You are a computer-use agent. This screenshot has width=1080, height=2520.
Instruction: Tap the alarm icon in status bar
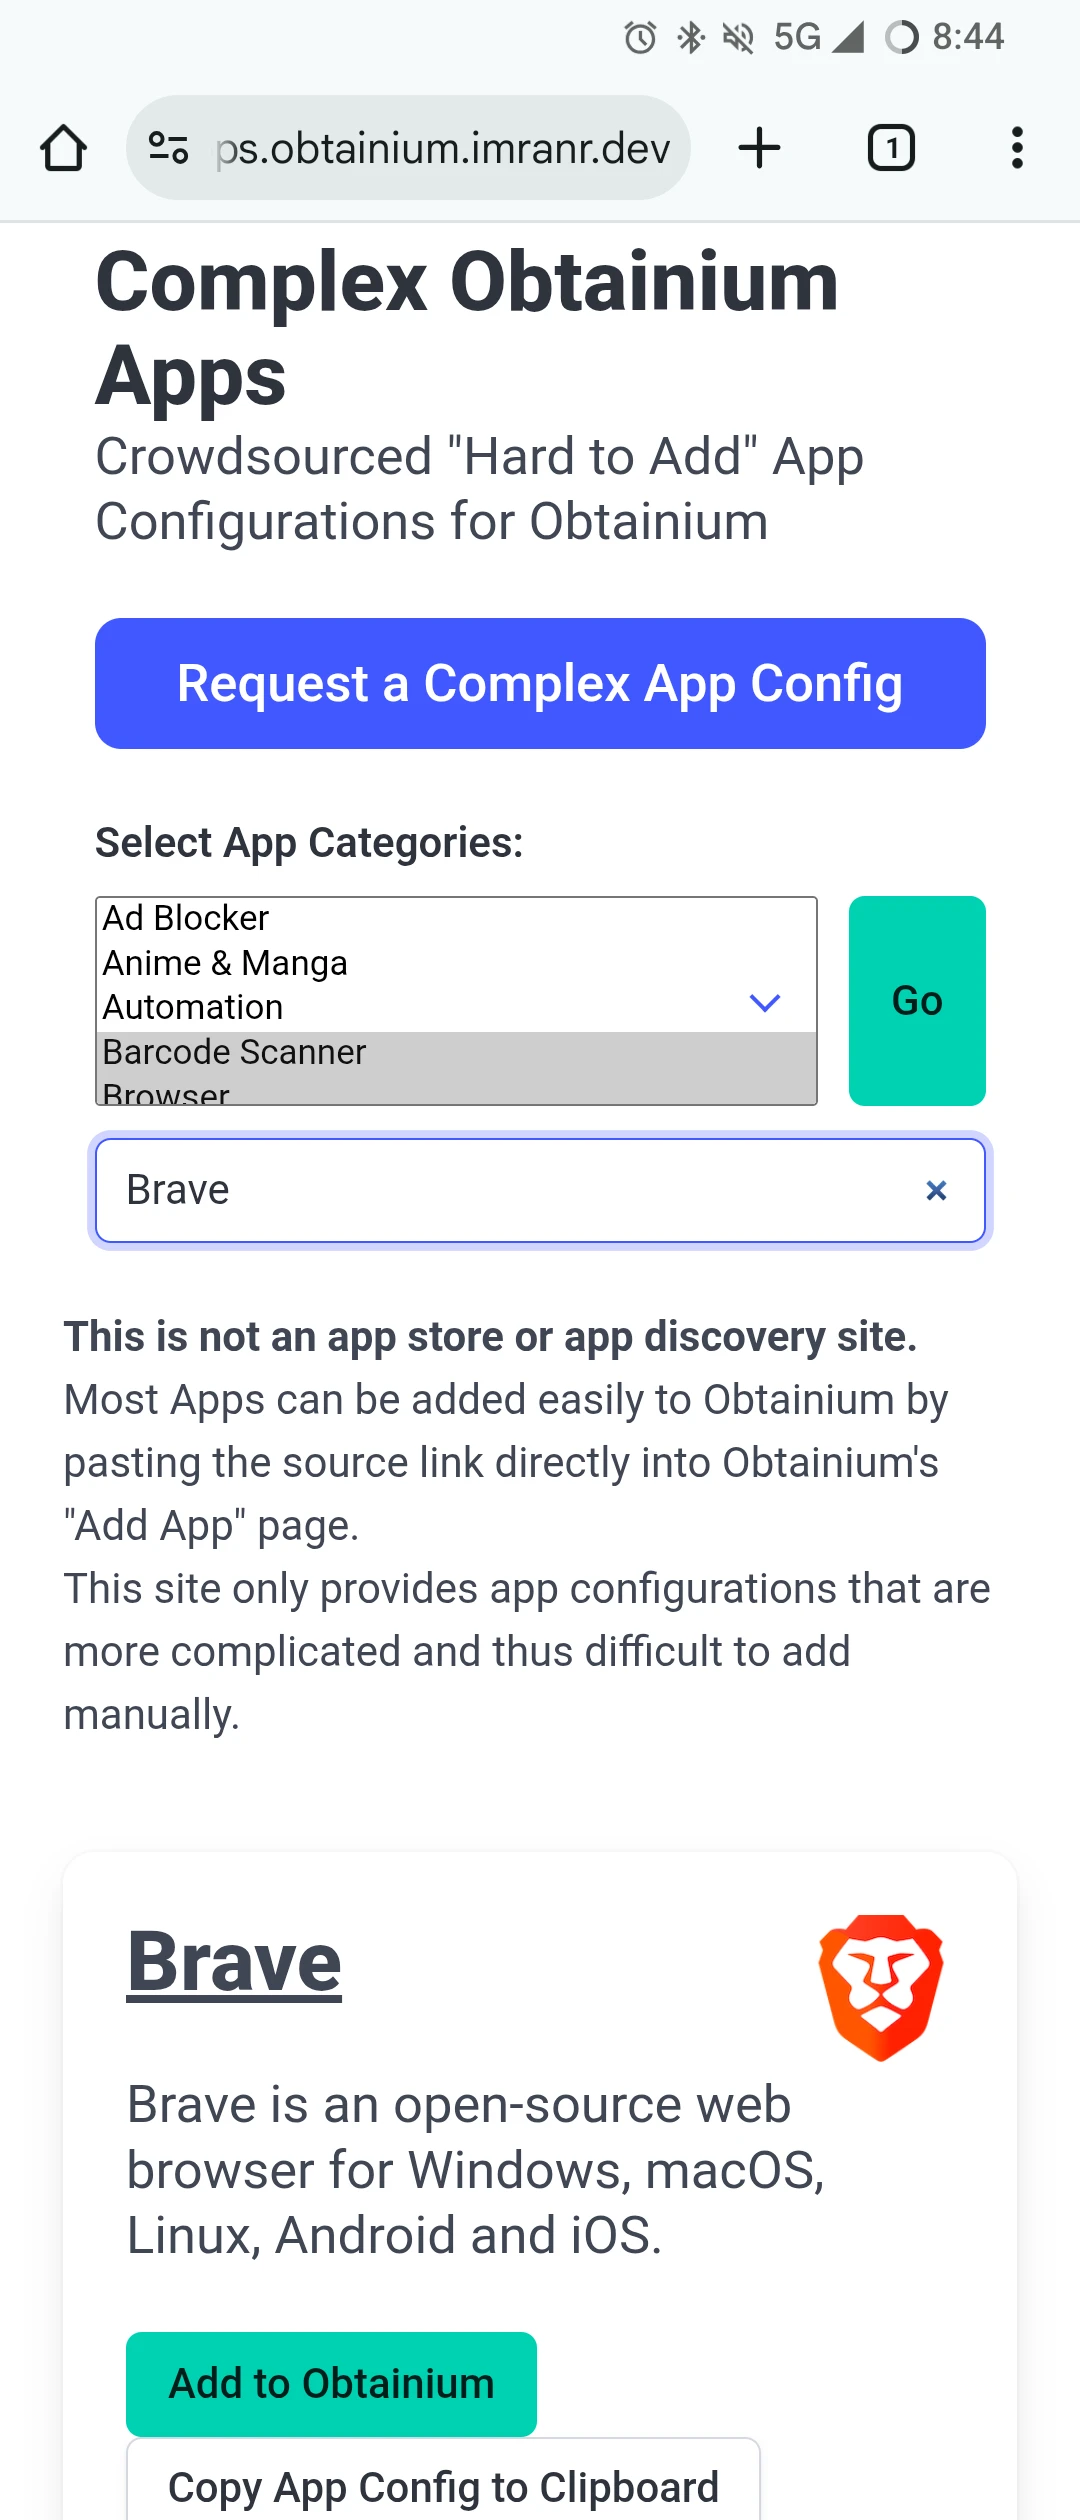click(x=640, y=38)
